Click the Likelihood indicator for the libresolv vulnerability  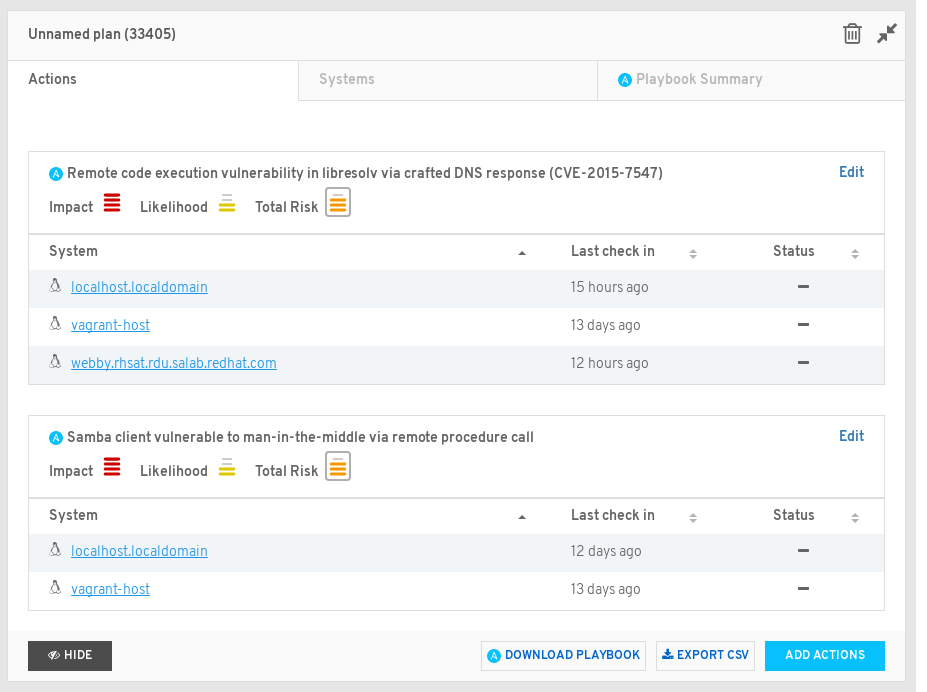click(227, 204)
